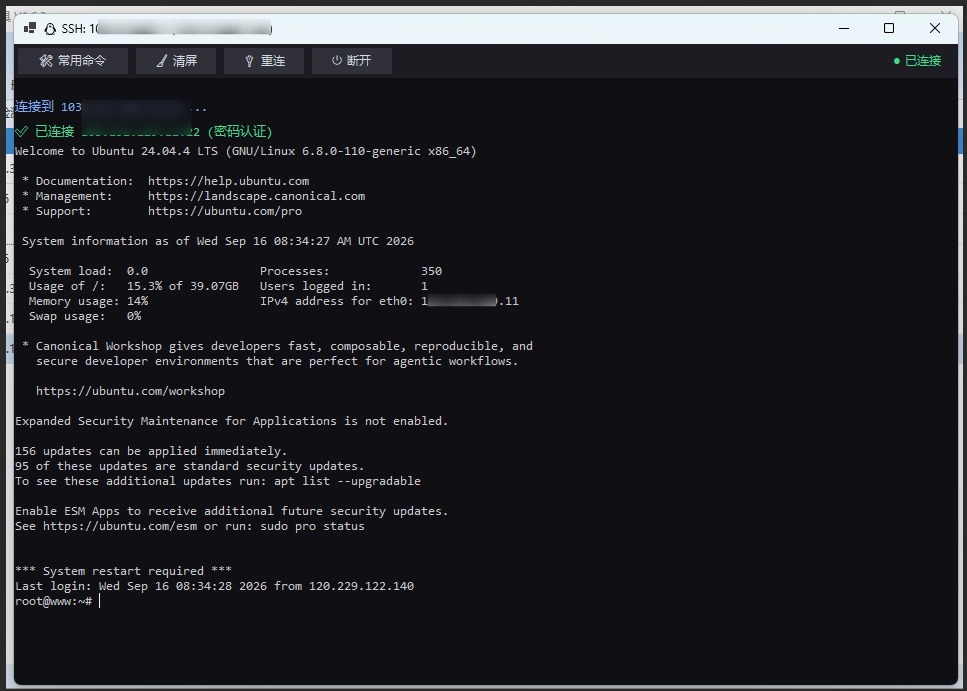Click the https://ubuntu.com/workshop URL
The image size is (967, 691).
click(x=130, y=391)
